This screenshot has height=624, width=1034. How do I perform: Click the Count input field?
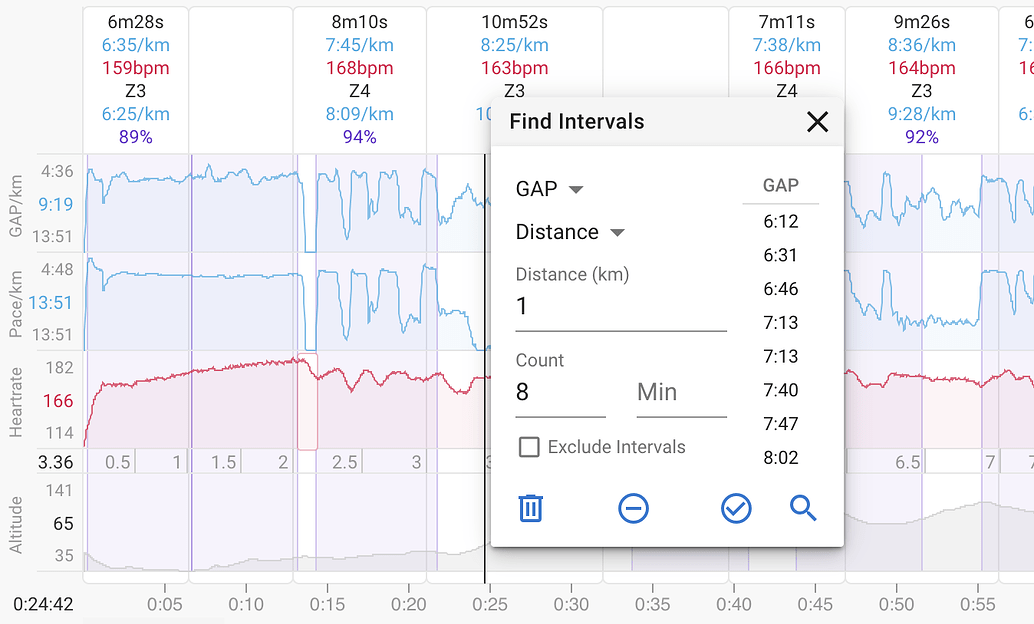pos(560,392)
